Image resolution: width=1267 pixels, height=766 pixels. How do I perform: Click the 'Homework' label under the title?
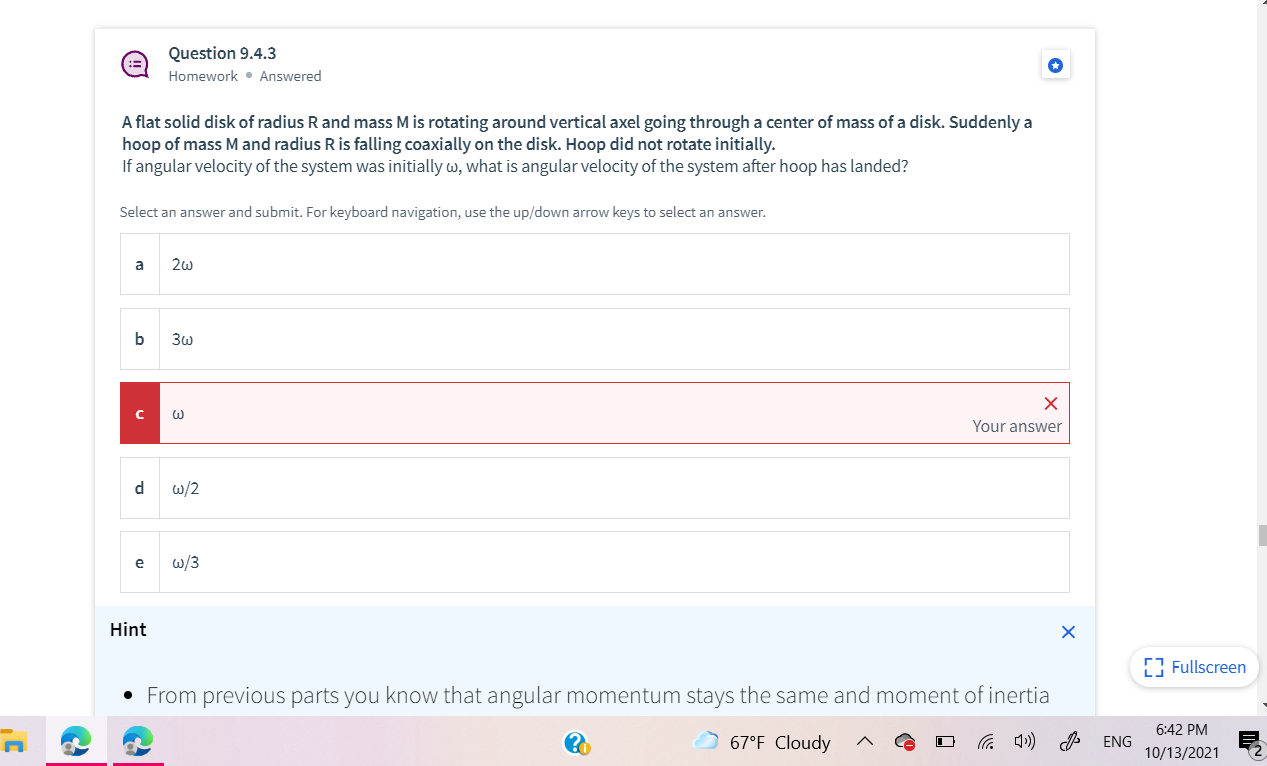203,76
